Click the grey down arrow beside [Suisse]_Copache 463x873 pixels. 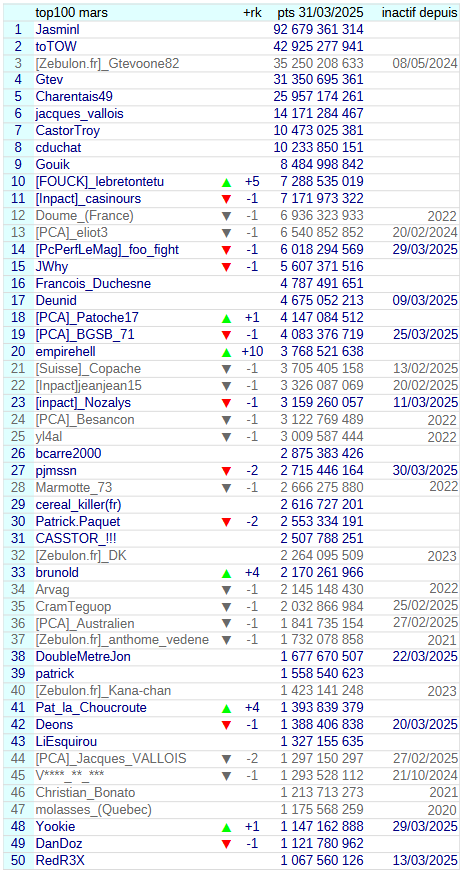[226, 369]
